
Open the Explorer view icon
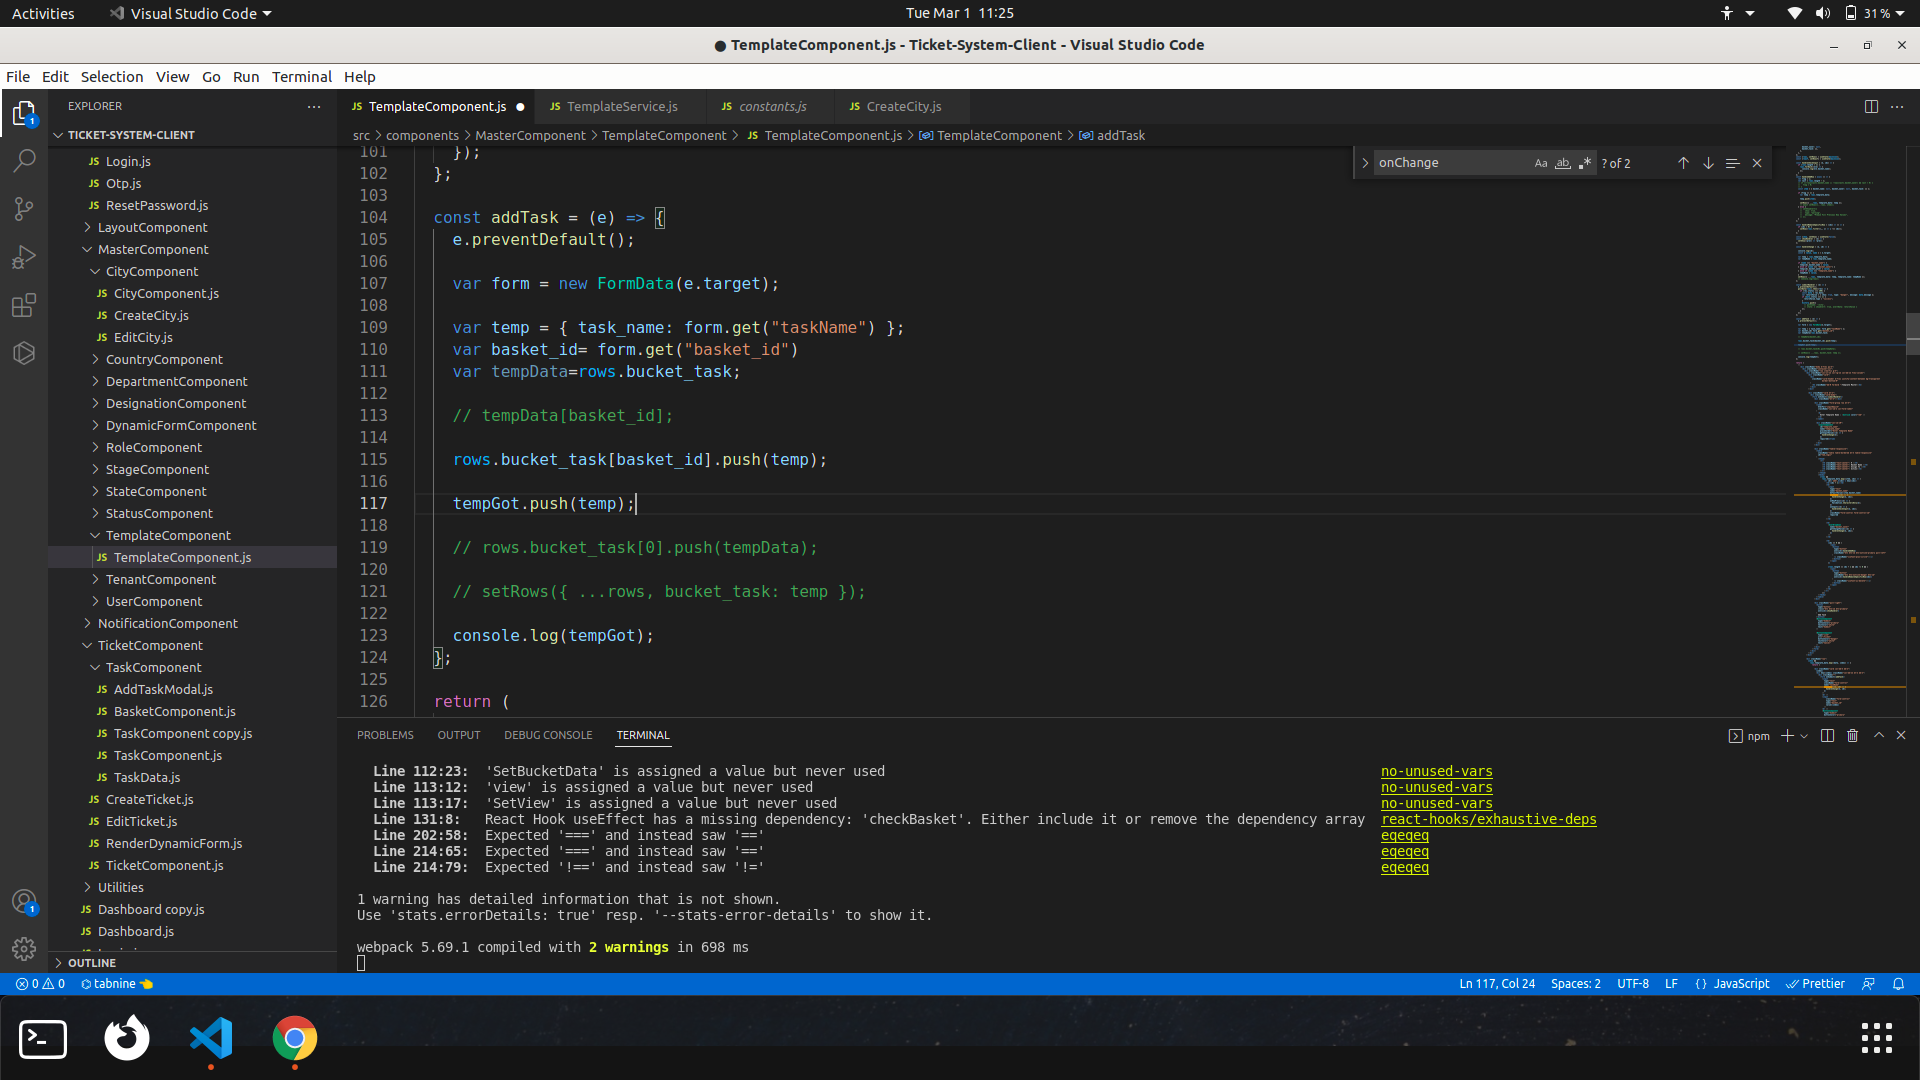tap(24, 113)
